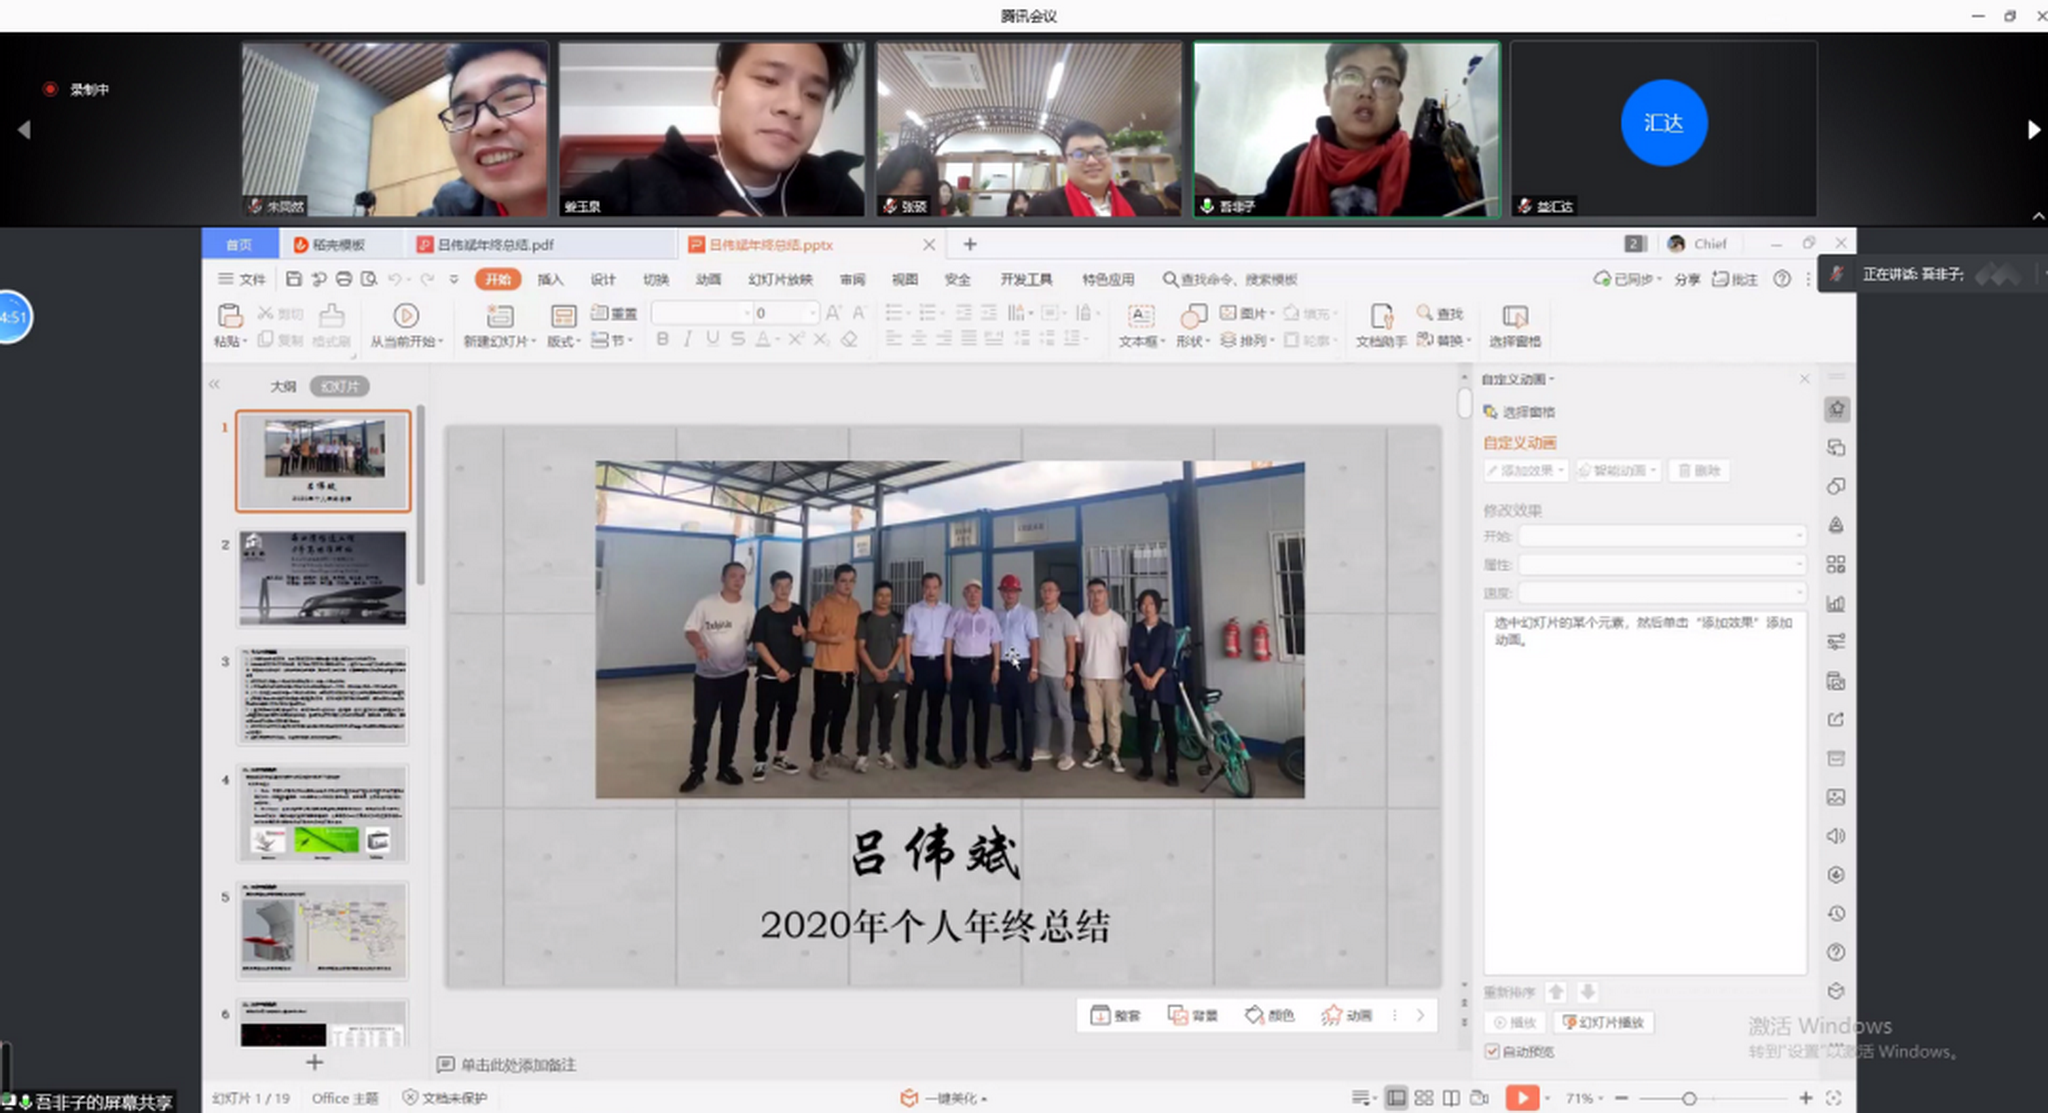Click the Layout (版式) icon
This screenshot has height=1113, width=2048.
pos(564,316)
